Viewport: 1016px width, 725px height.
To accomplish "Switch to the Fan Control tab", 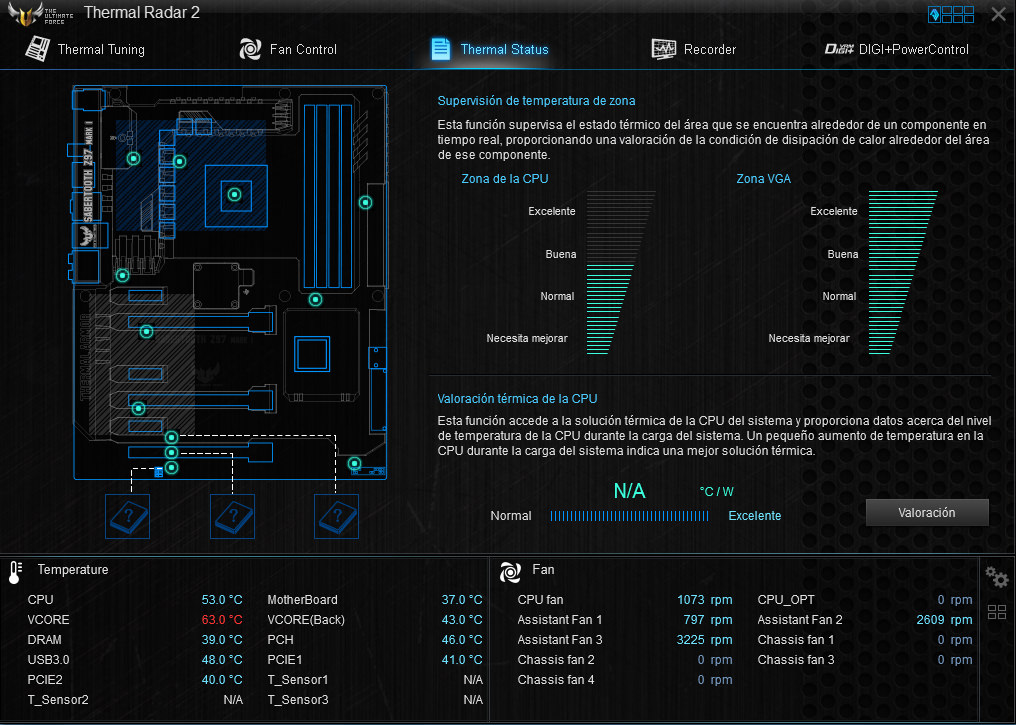I will coord(288,49).
